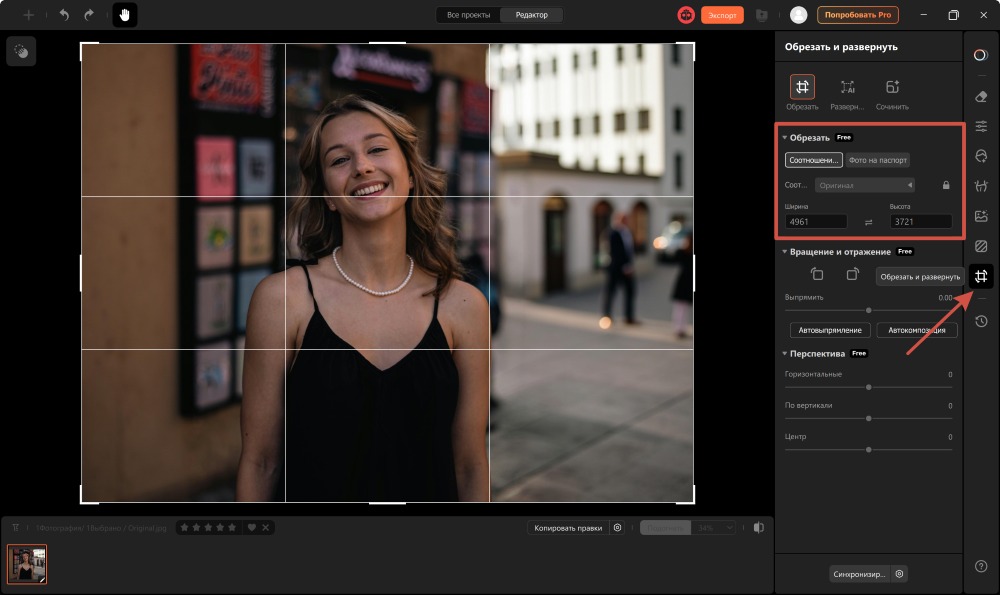Click the Горизонтальные perspective slider handle
The height and width of the screenshot is (595, 1000).
868,387
